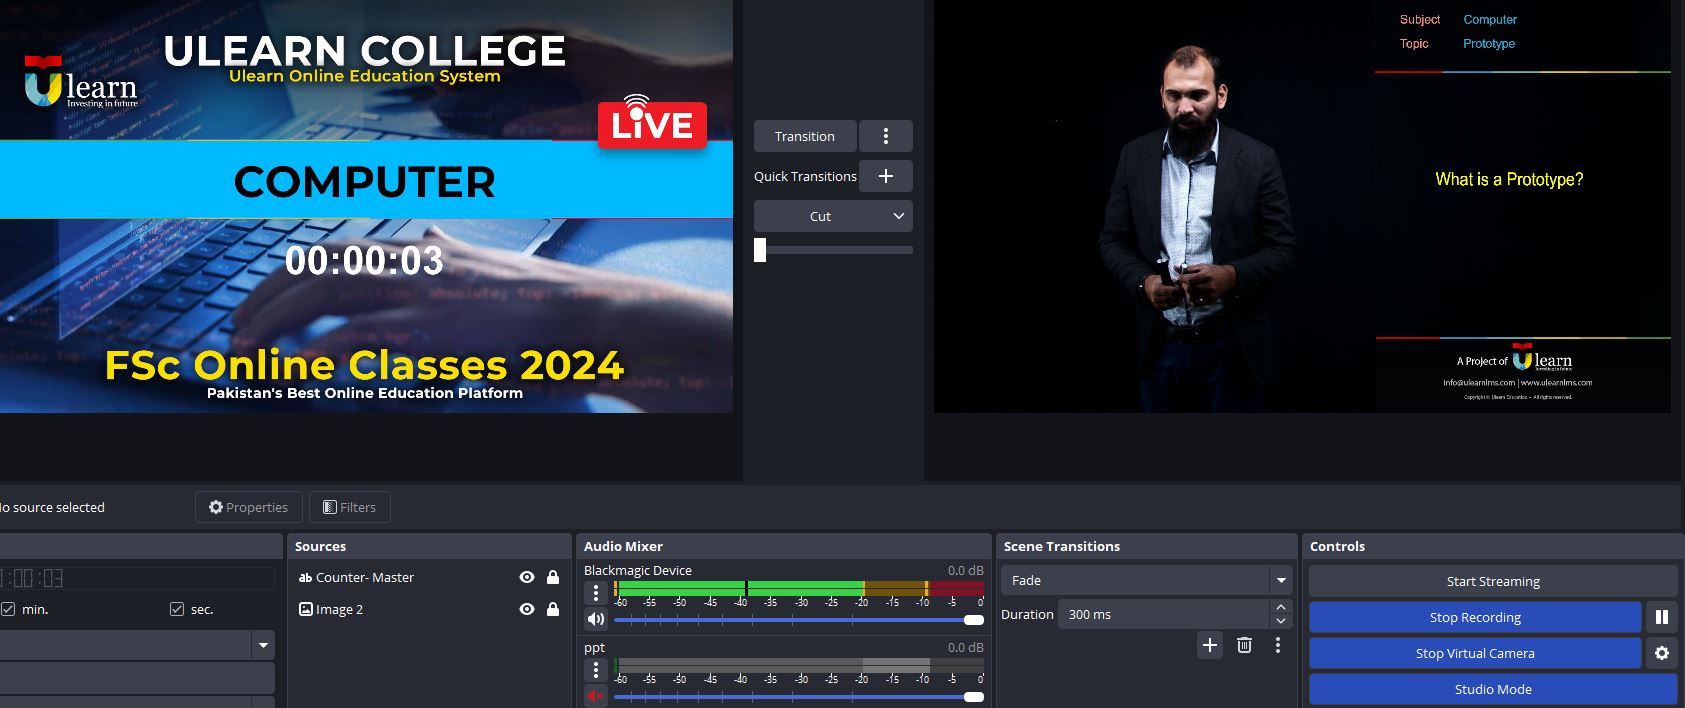
Task: Open source Properties
Action: (248, 507)
